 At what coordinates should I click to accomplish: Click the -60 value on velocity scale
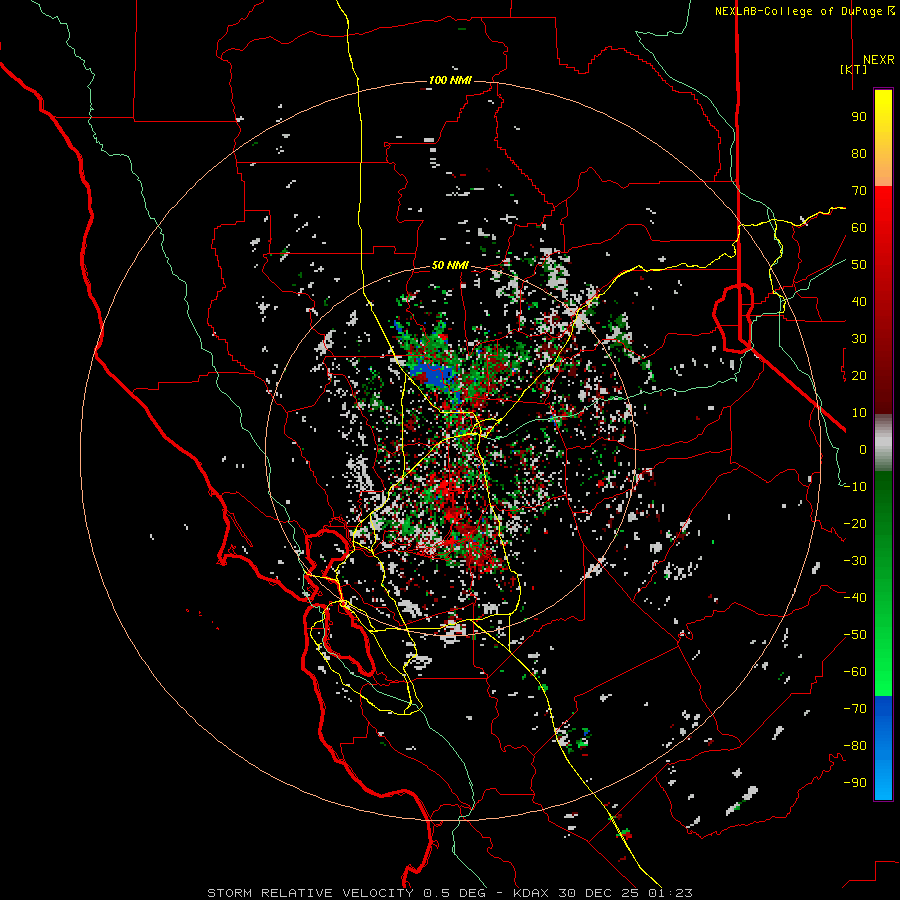[855, 672]
